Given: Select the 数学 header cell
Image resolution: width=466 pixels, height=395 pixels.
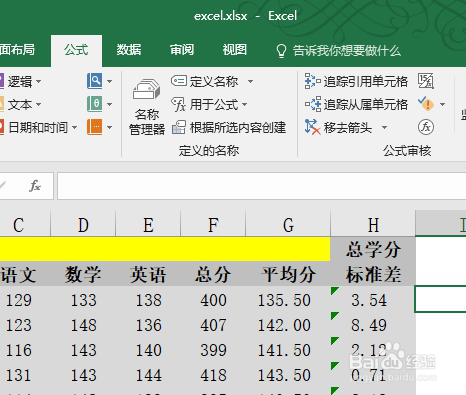Looking at the screenshot, I should [x=83, y=274].
